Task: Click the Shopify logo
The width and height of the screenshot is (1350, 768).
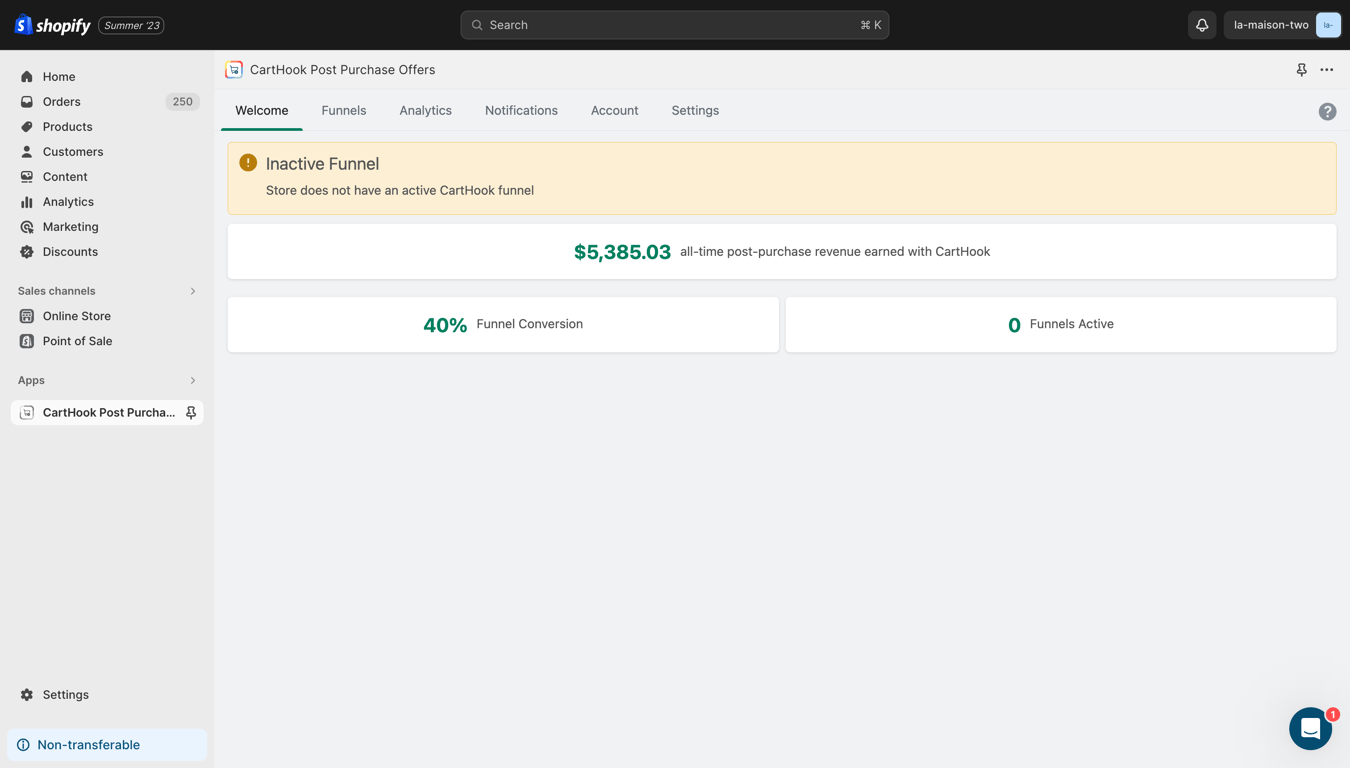Action: [x=53, y=25]
